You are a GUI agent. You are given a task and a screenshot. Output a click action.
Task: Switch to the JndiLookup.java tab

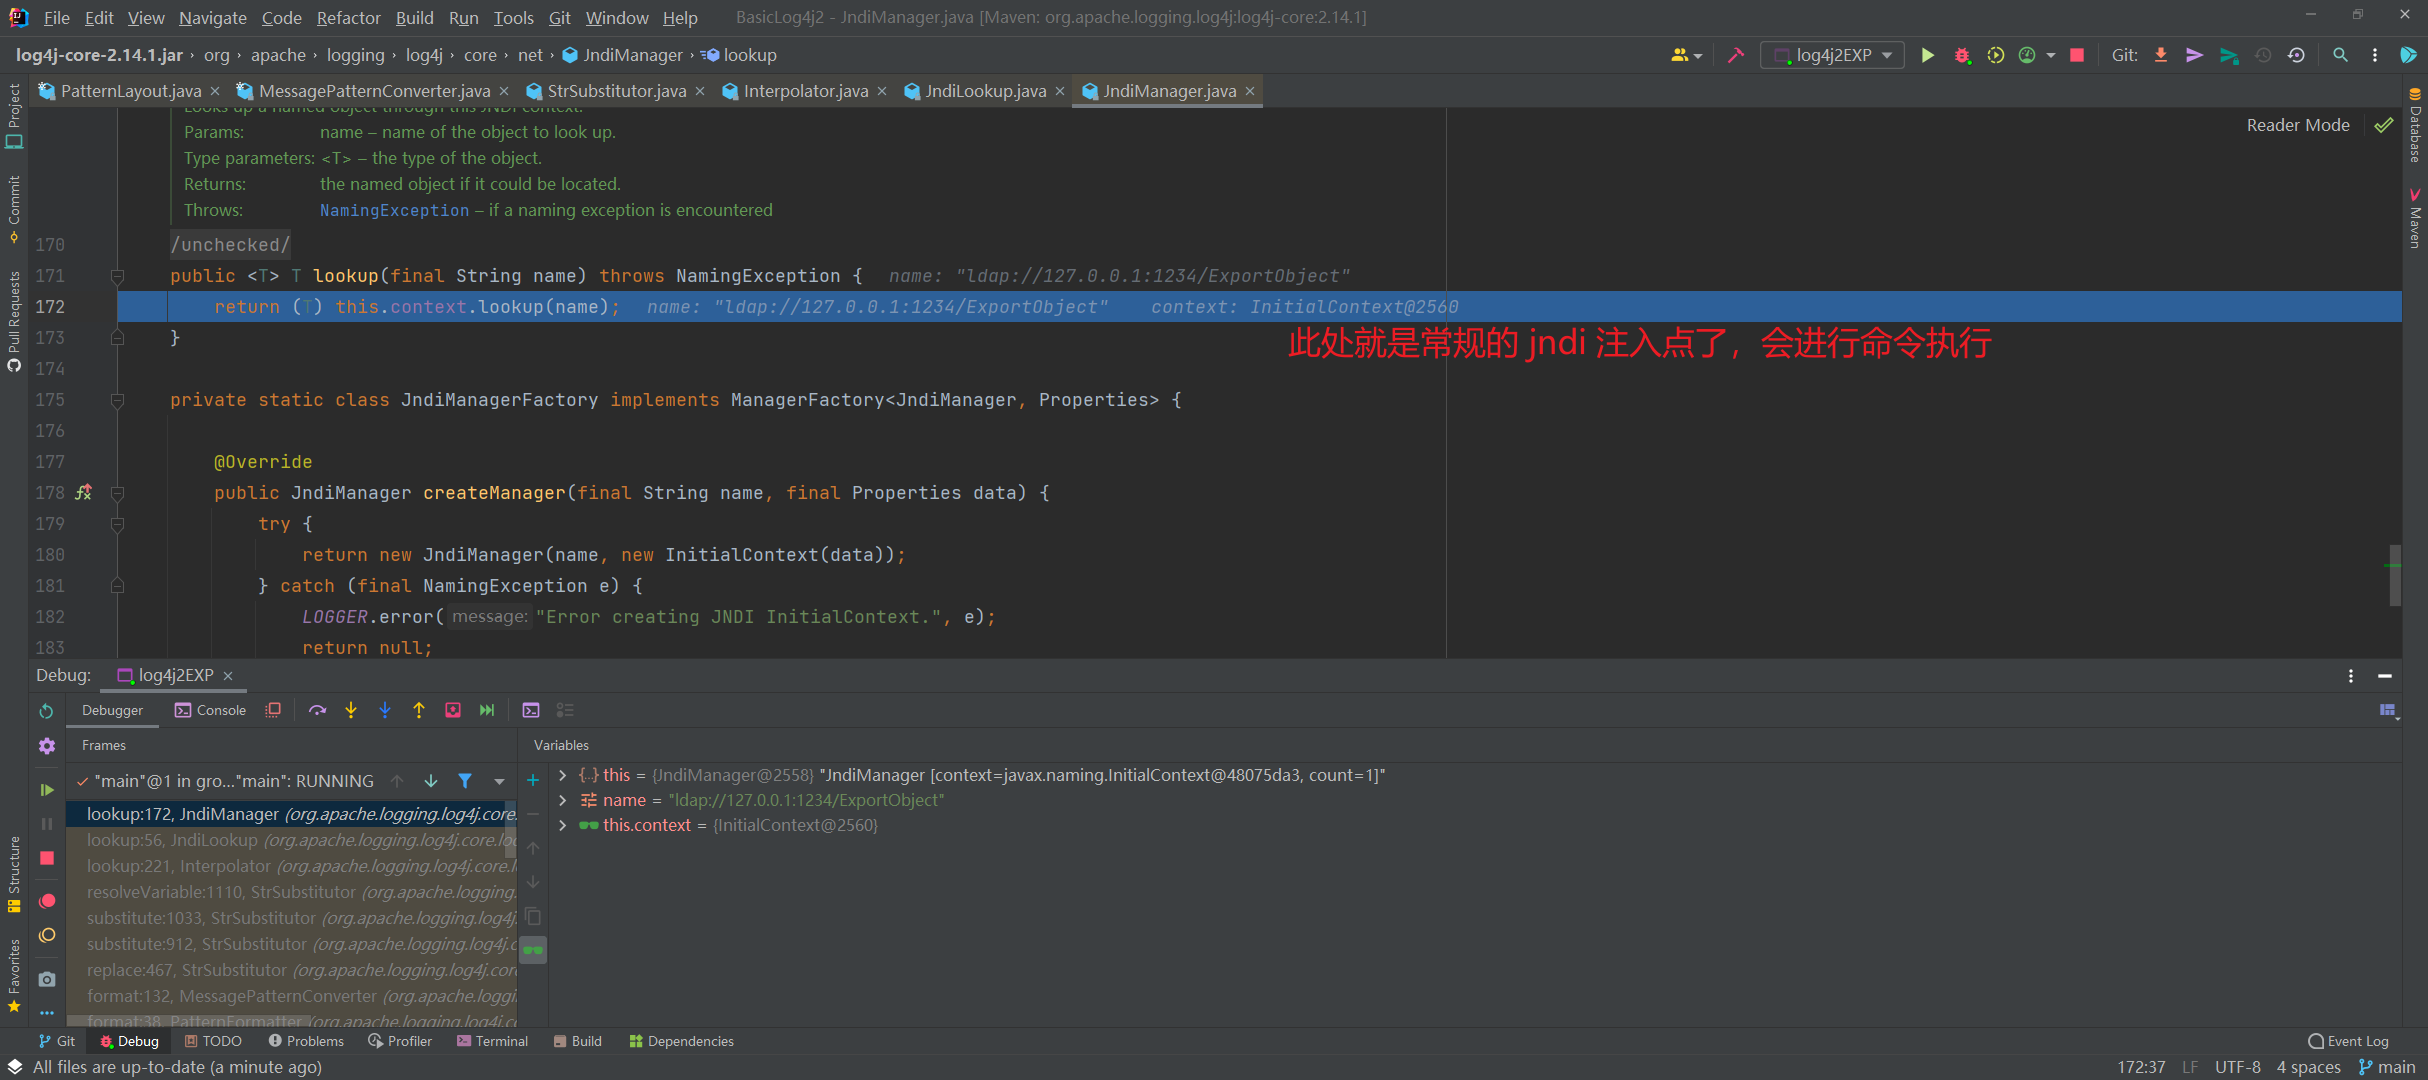(984, 91)
